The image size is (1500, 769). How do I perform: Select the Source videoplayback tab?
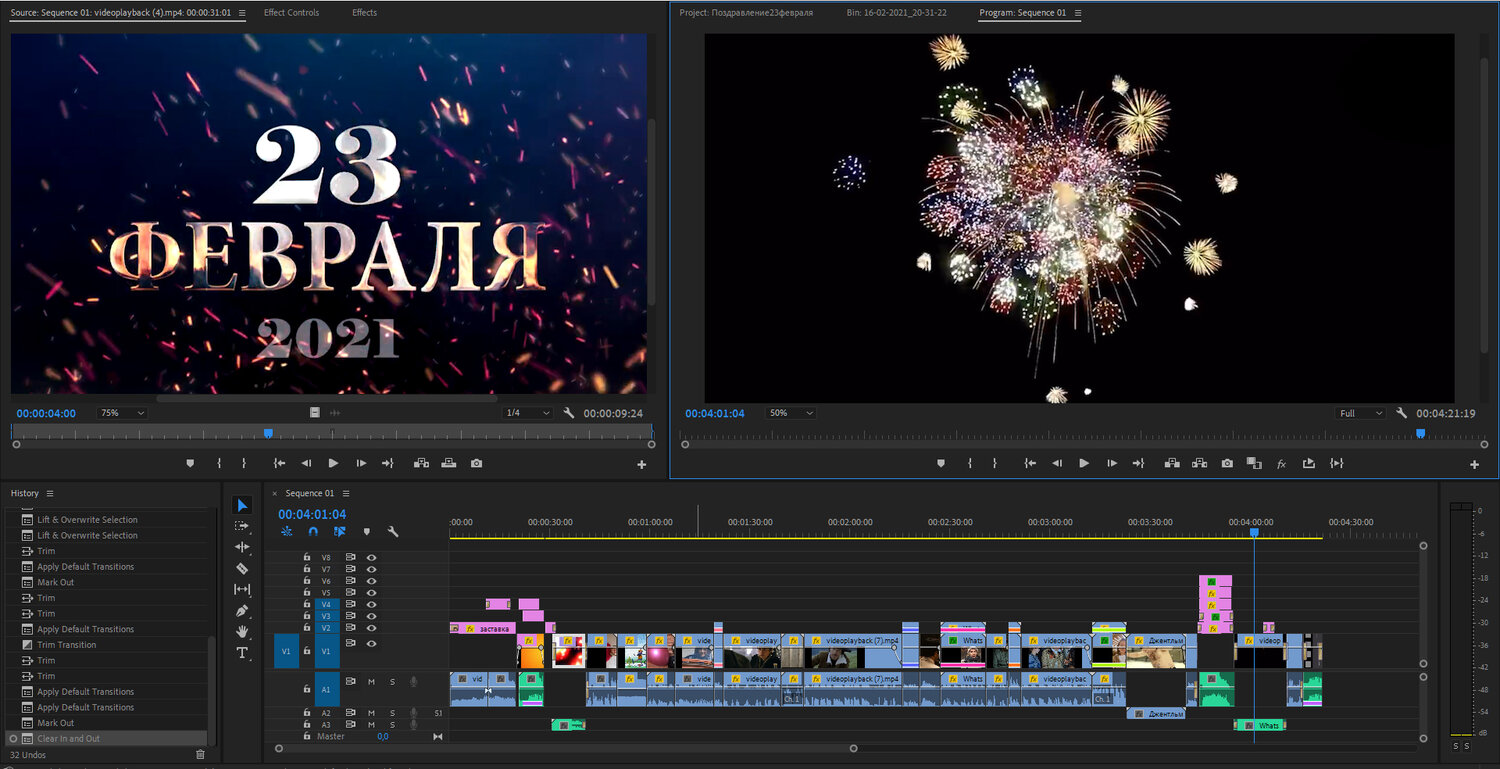(120, 13)
